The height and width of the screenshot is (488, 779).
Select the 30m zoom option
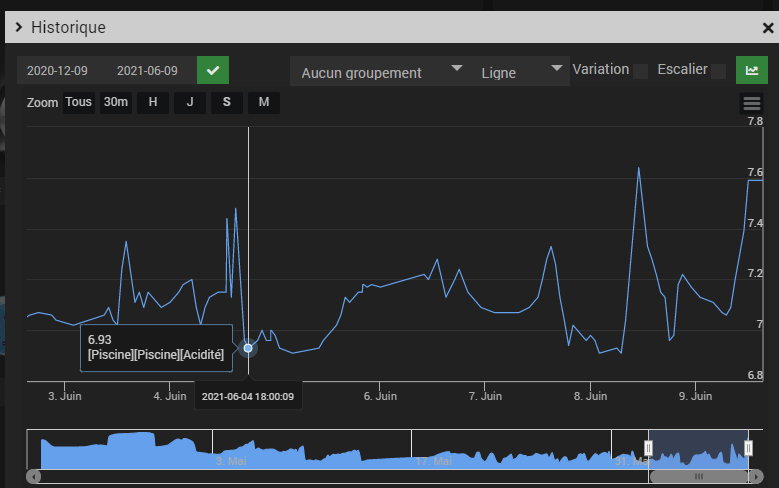pos(116,102)
